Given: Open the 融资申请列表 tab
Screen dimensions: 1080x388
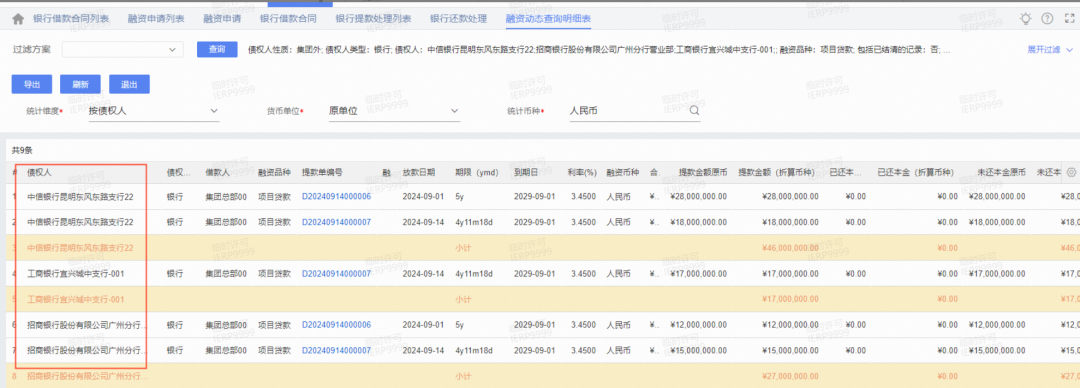Looking at the screenshot, I should point(156,19).
